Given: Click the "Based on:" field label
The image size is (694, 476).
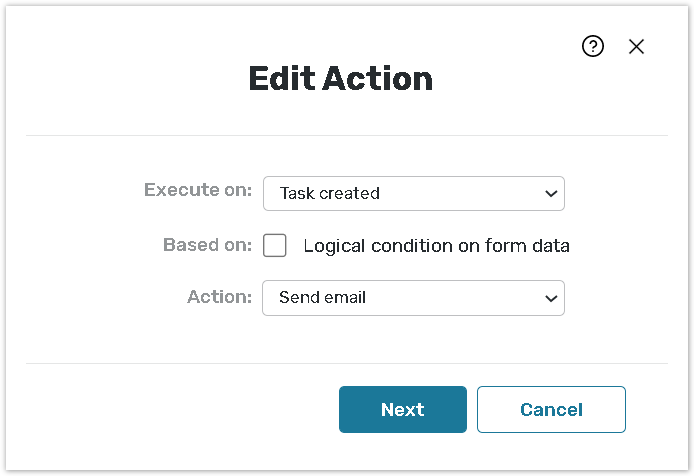Looking at the screenshot, I should 207,245.
